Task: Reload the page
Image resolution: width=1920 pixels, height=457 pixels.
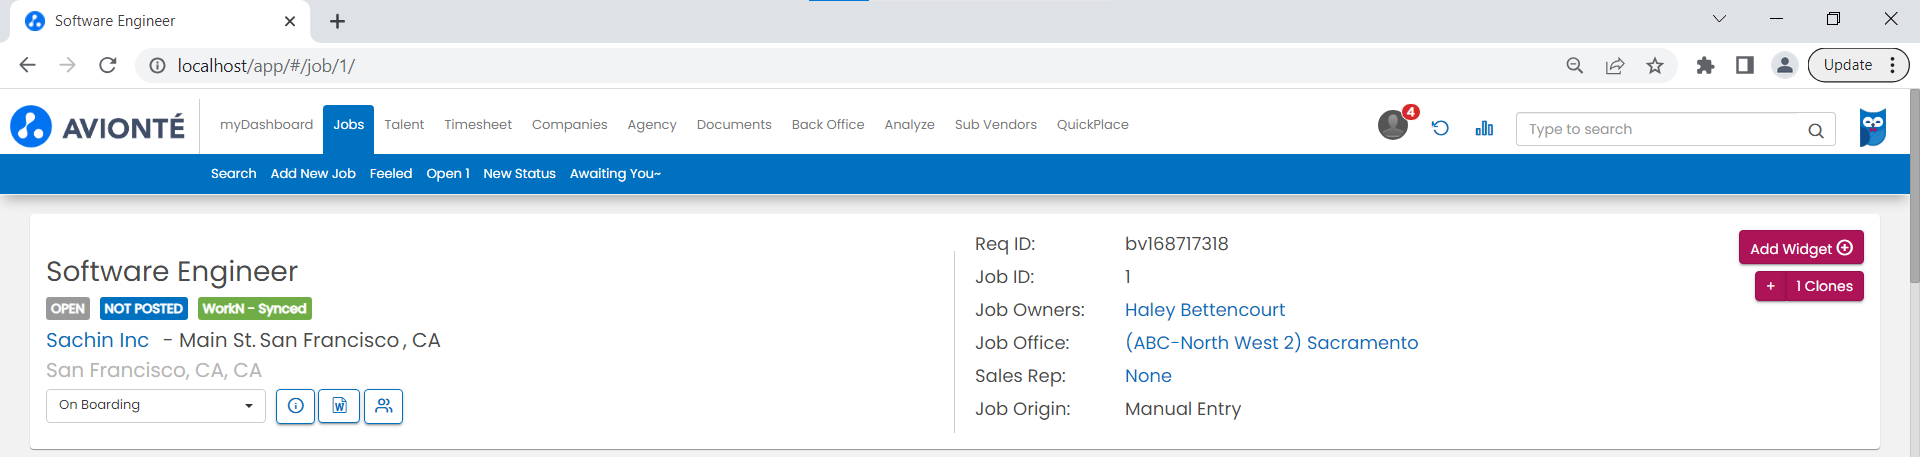Action: pos(108,65)
